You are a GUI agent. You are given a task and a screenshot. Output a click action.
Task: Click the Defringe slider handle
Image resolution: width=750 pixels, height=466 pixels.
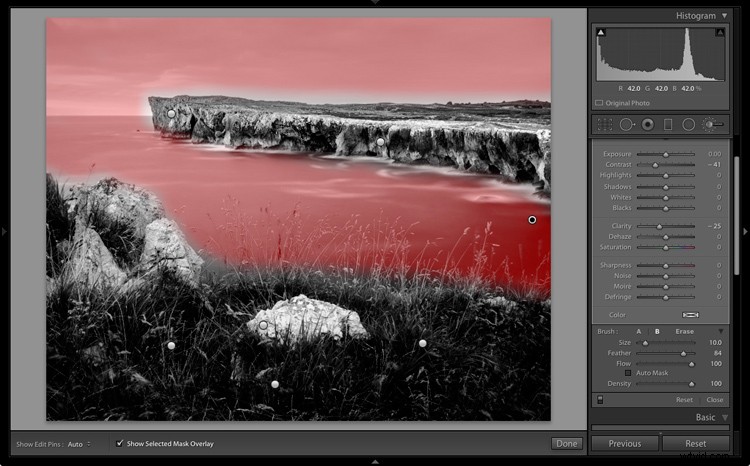pyautogui.click(x=665, y=297)
